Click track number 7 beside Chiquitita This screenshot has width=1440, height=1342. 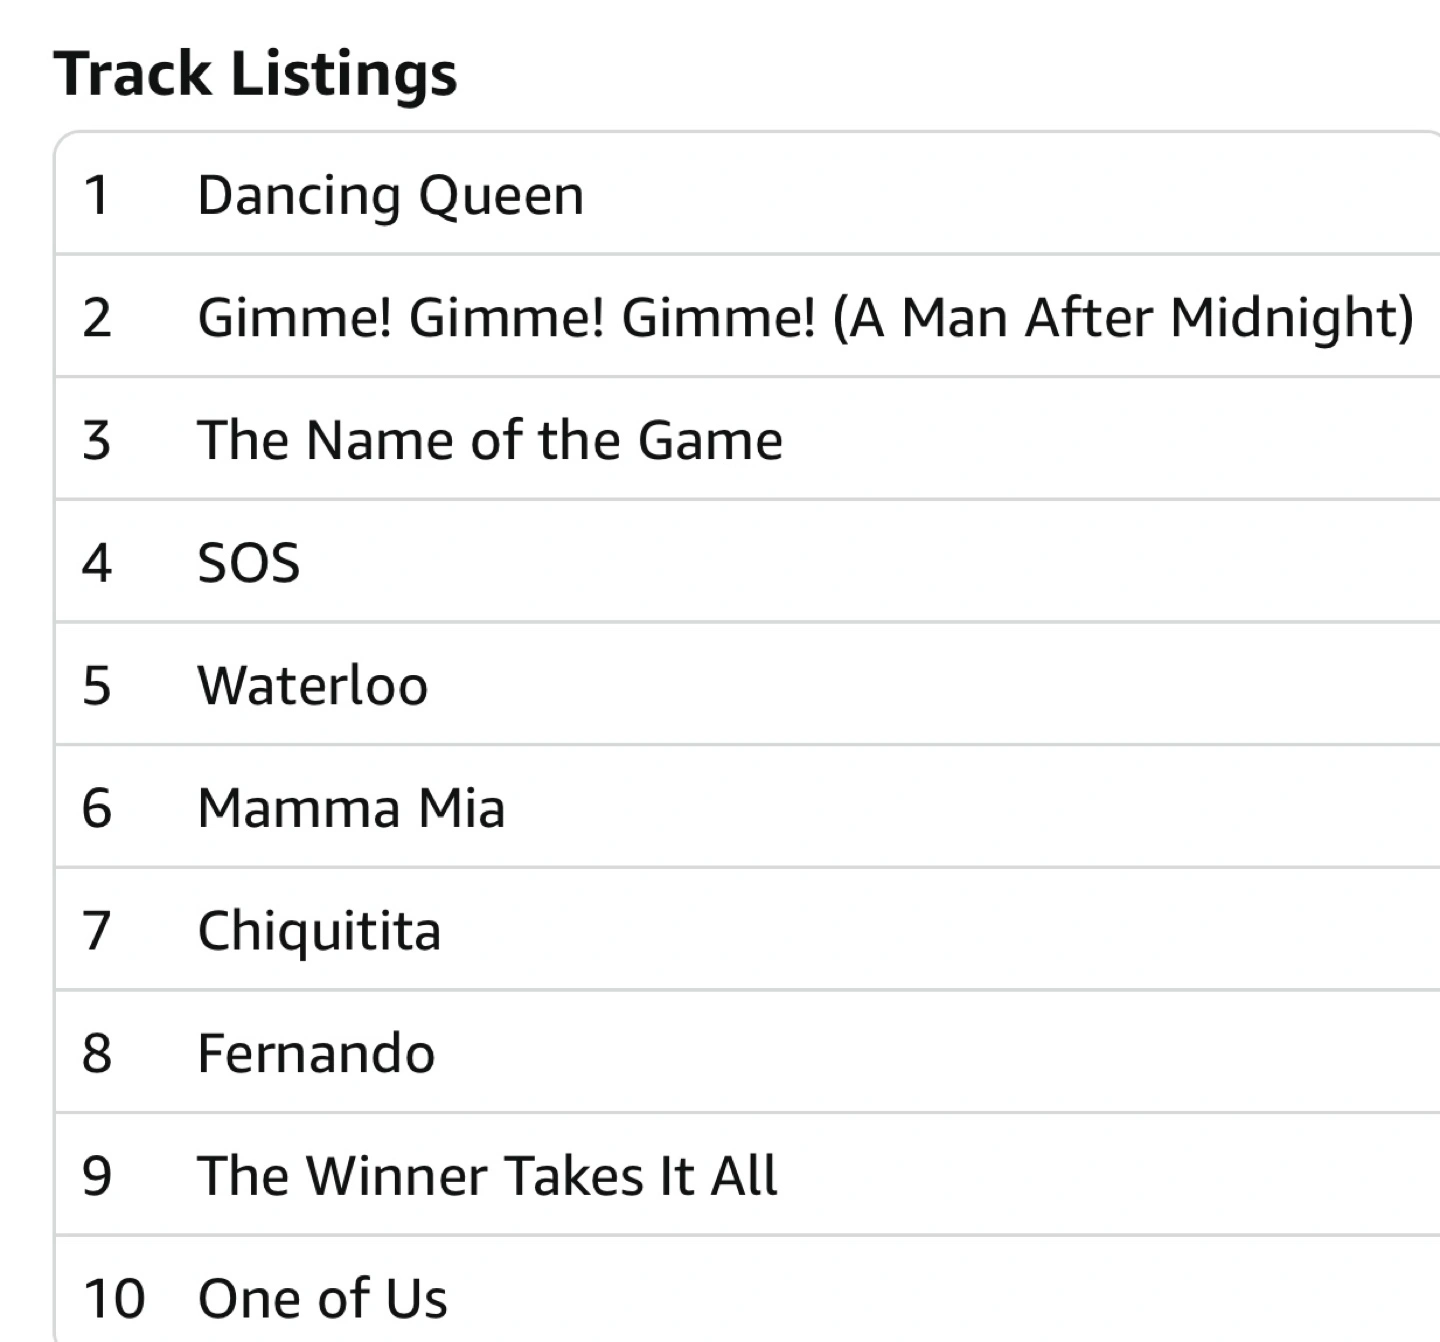coord(97,931)
